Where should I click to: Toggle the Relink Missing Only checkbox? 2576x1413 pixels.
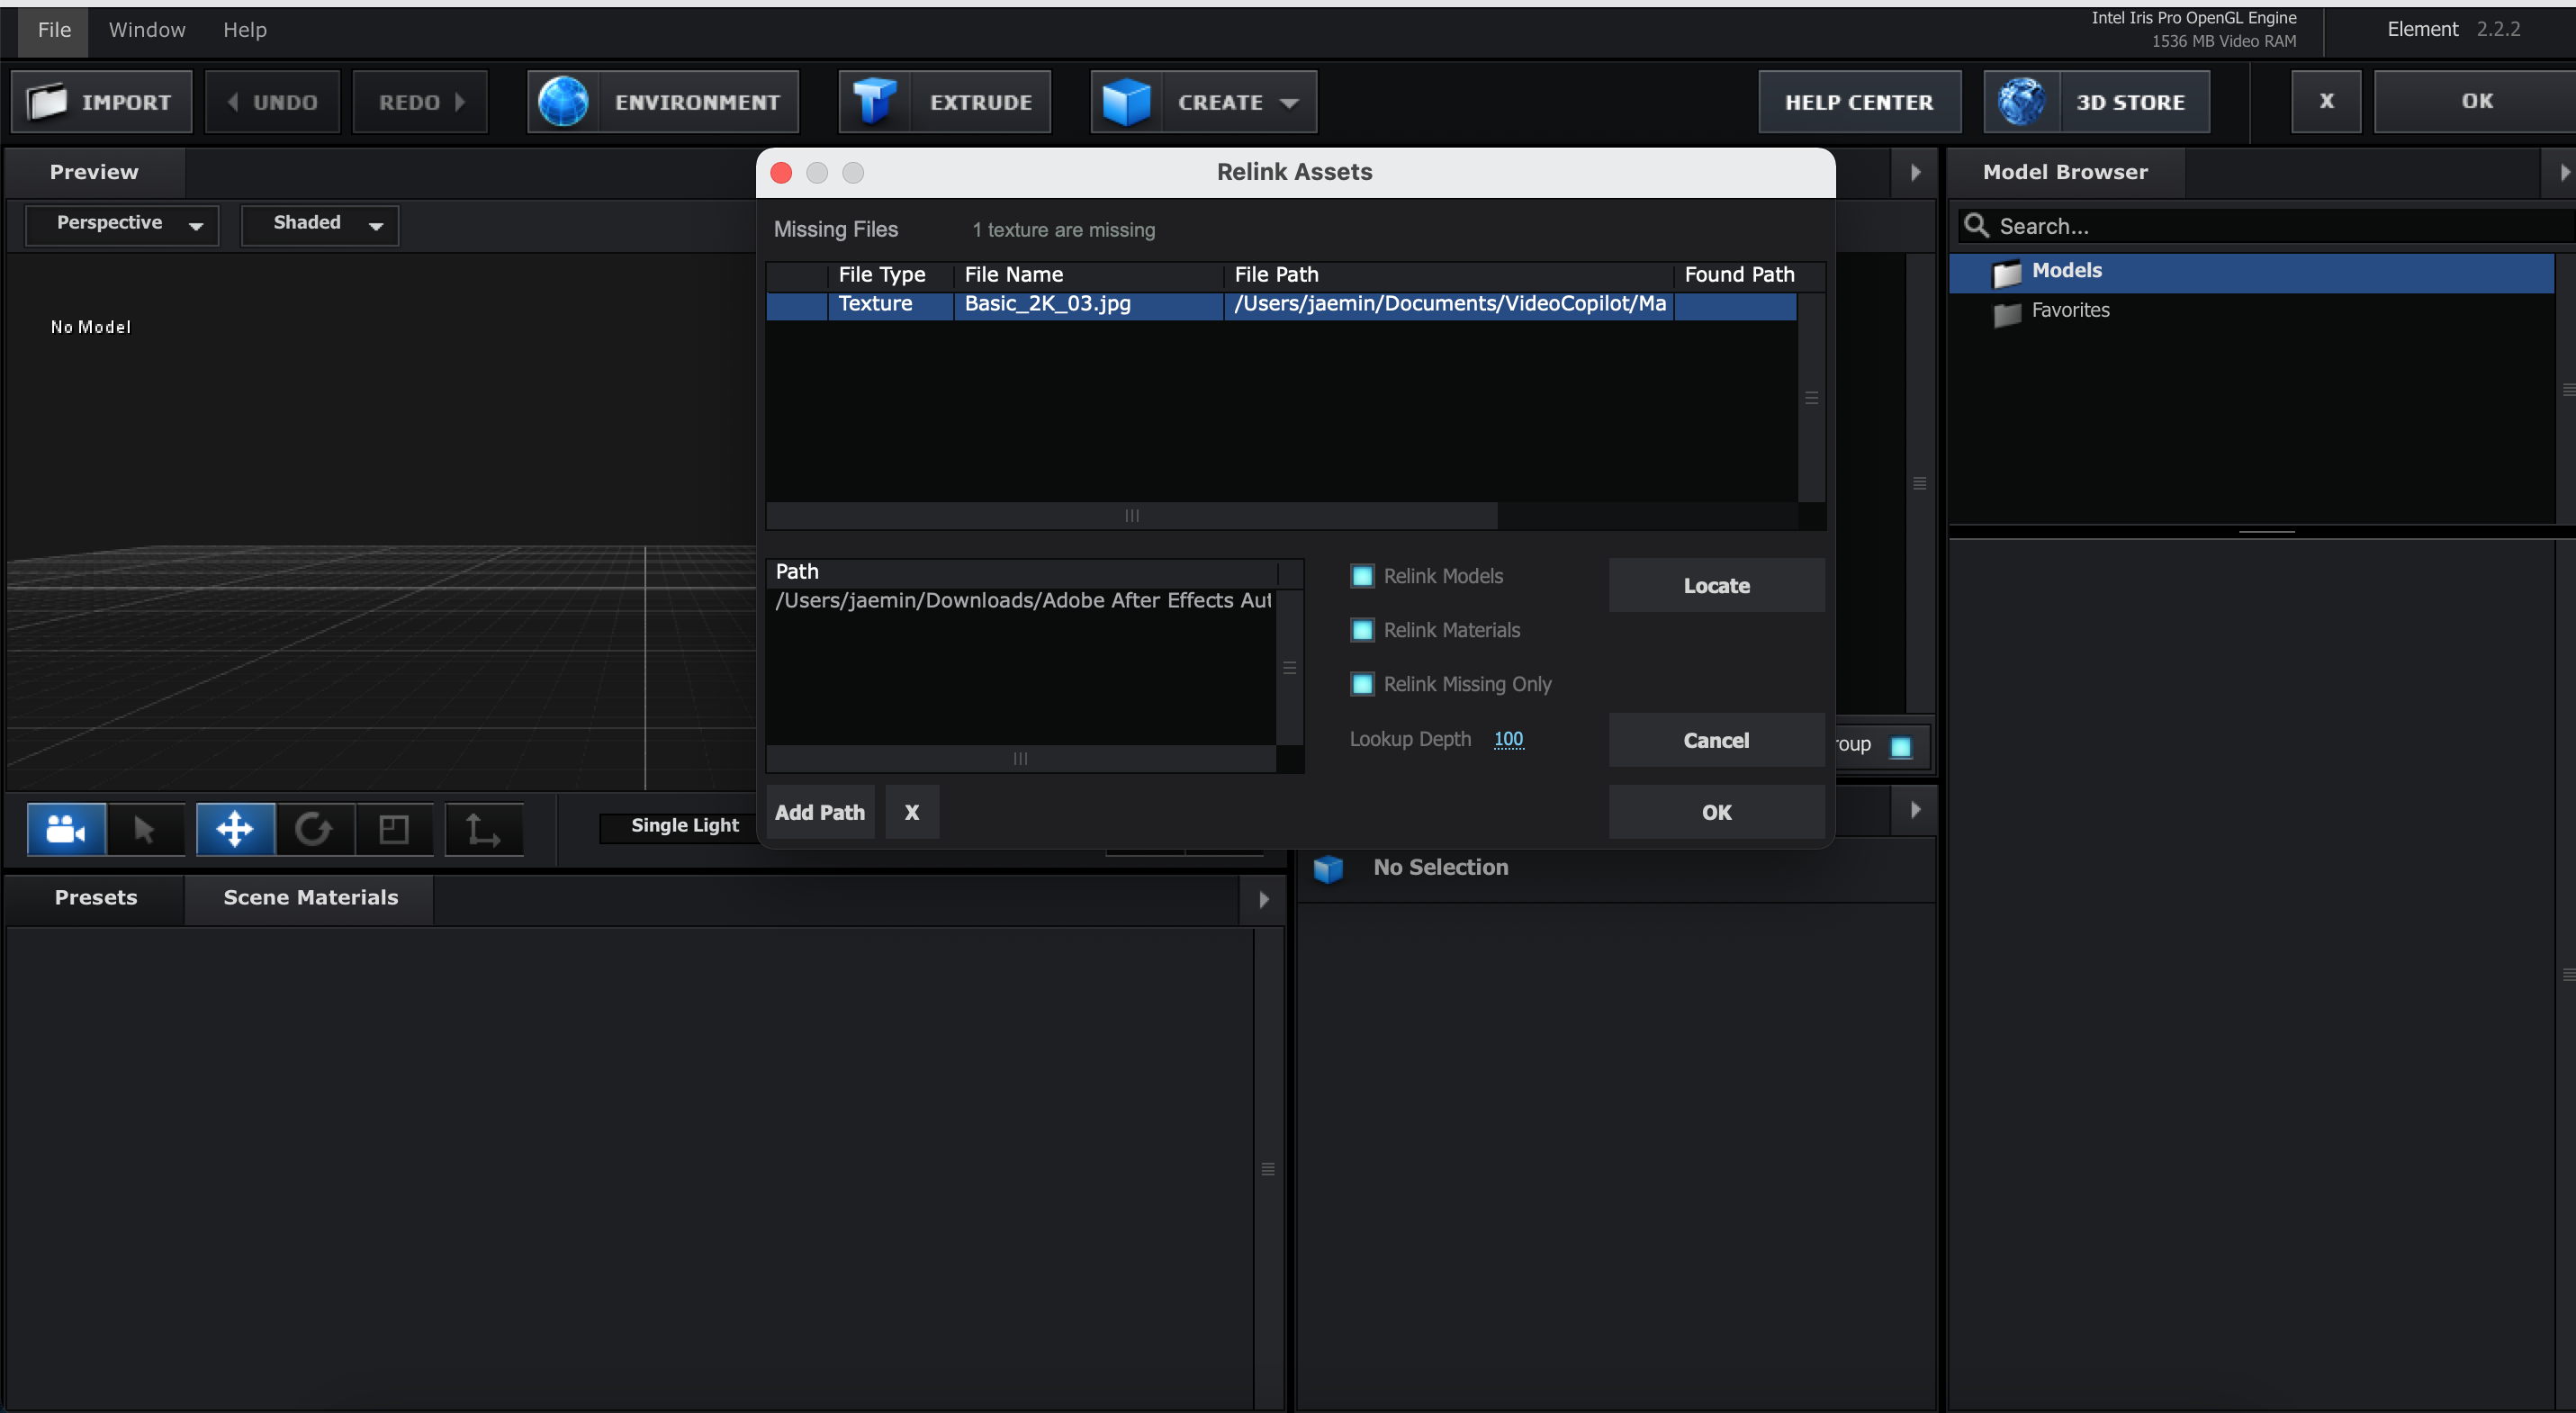(1362, 684)
